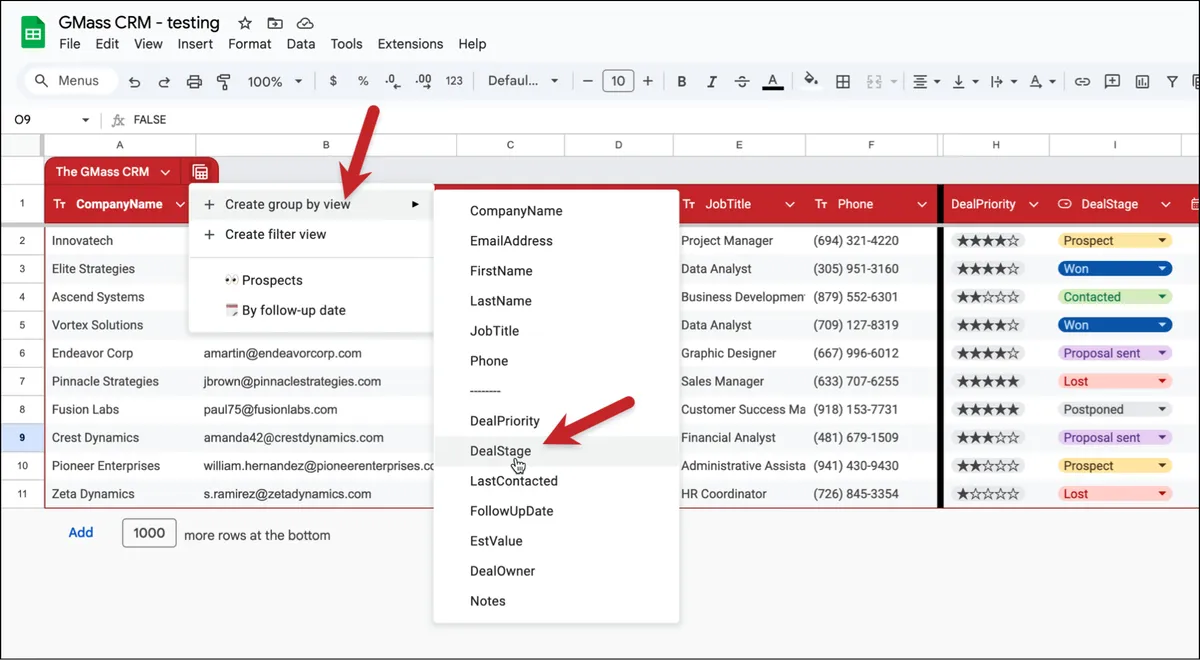Choose DealOwner in the group-by submenu
The image size is (1200, 660).
pyautogui.click(x=556, y=571)
